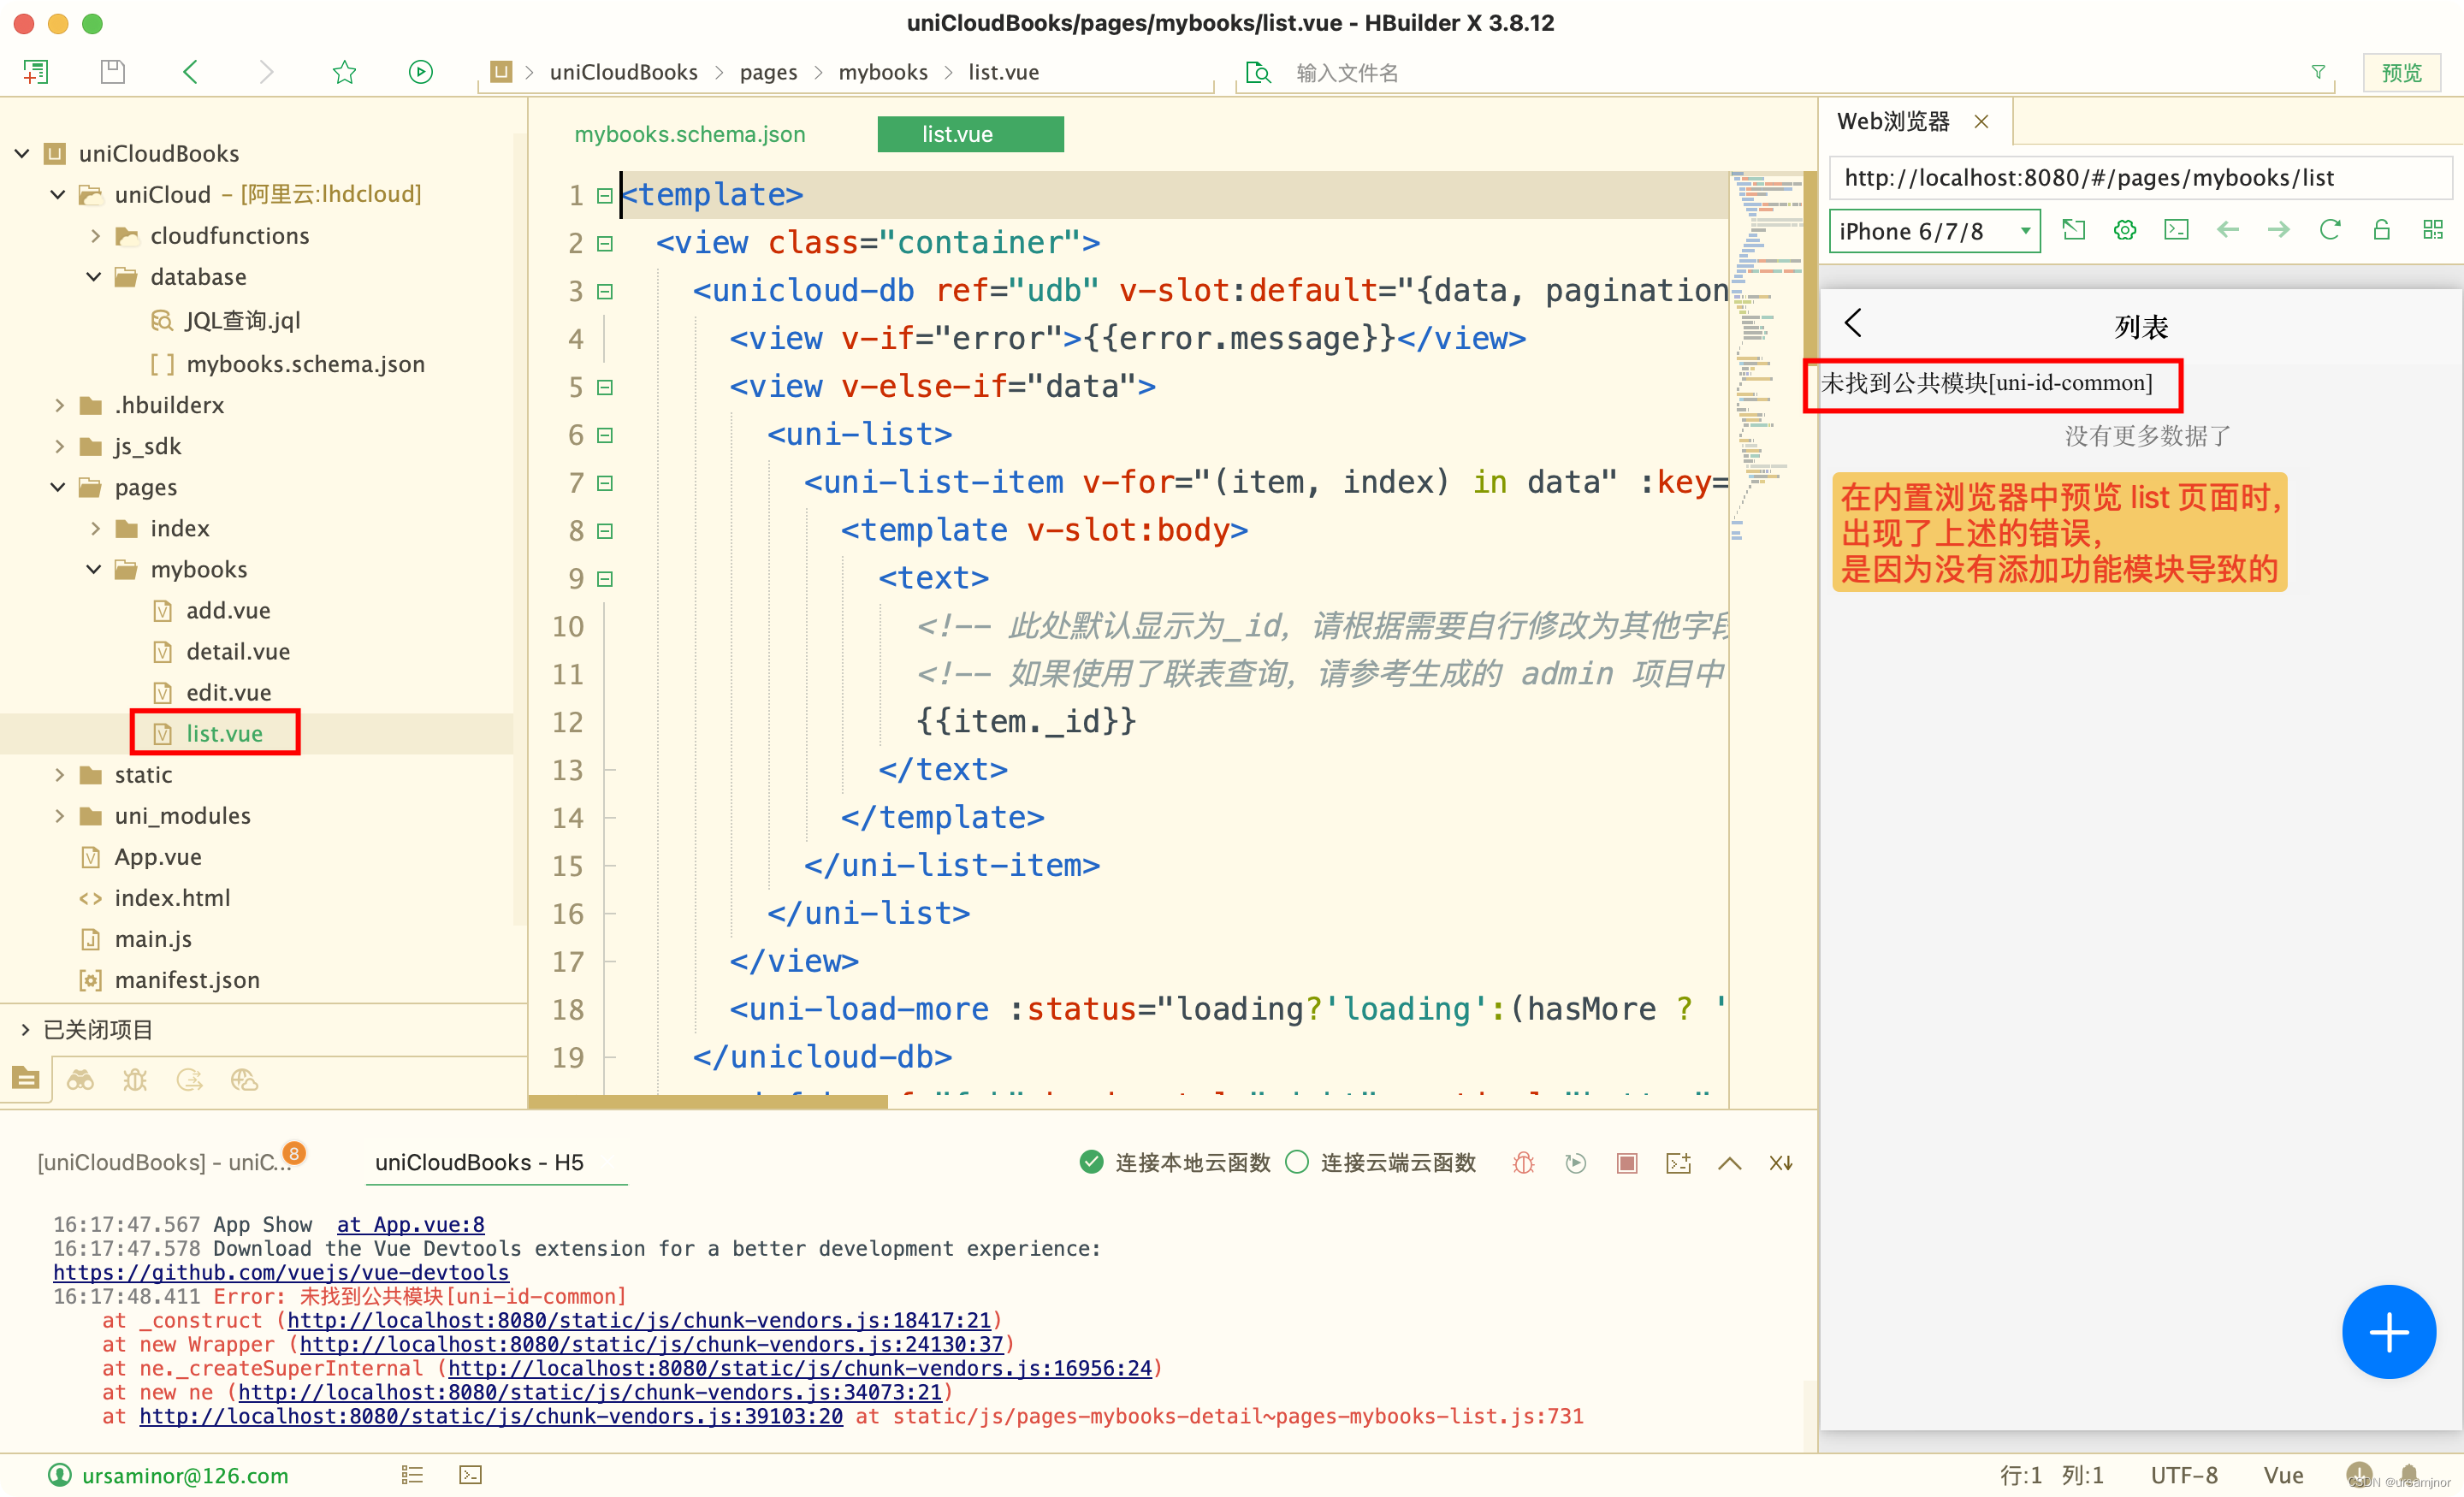Image resolution: width=2464 pixels, height=1497 pixels.
Task: Click the console close X-arrow icon
Action: click(1781, 1163)
